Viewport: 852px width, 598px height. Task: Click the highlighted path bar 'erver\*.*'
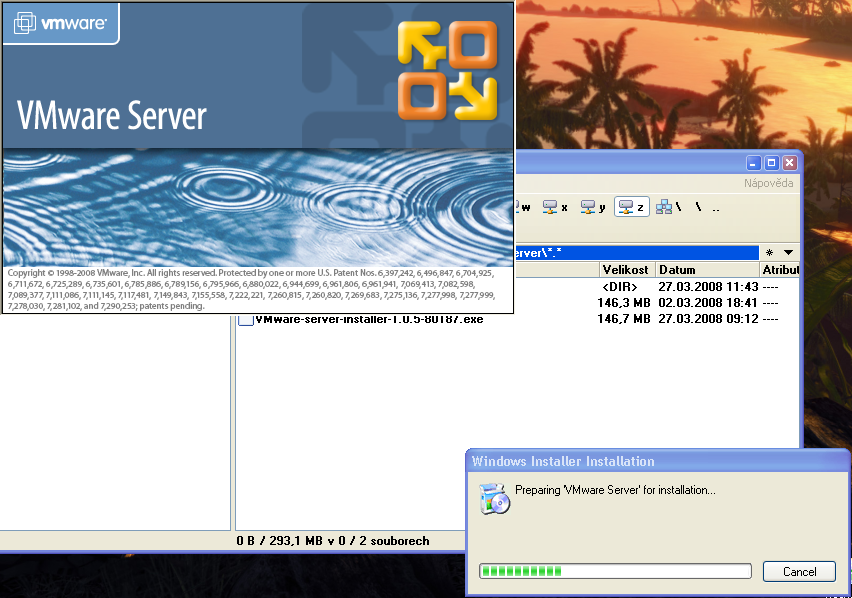[x=636, y=253]
